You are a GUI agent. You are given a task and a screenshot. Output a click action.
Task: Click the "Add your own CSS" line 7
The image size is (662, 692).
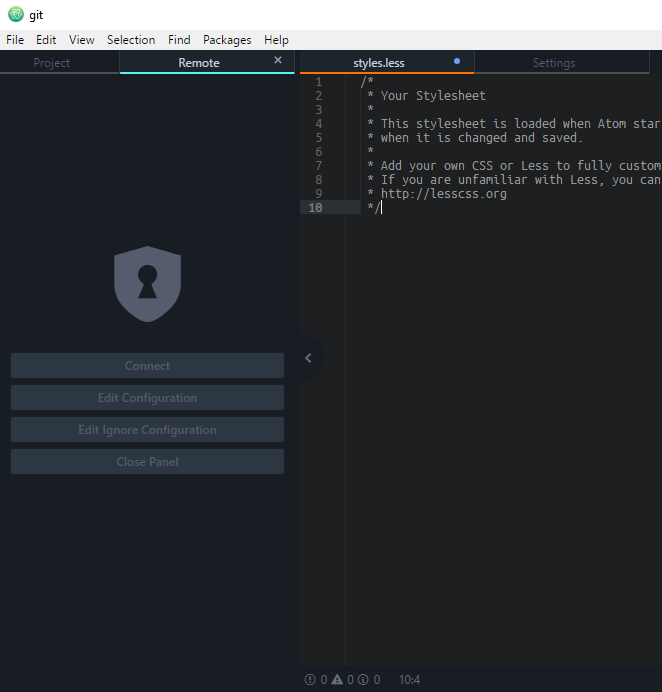(521, 165)
